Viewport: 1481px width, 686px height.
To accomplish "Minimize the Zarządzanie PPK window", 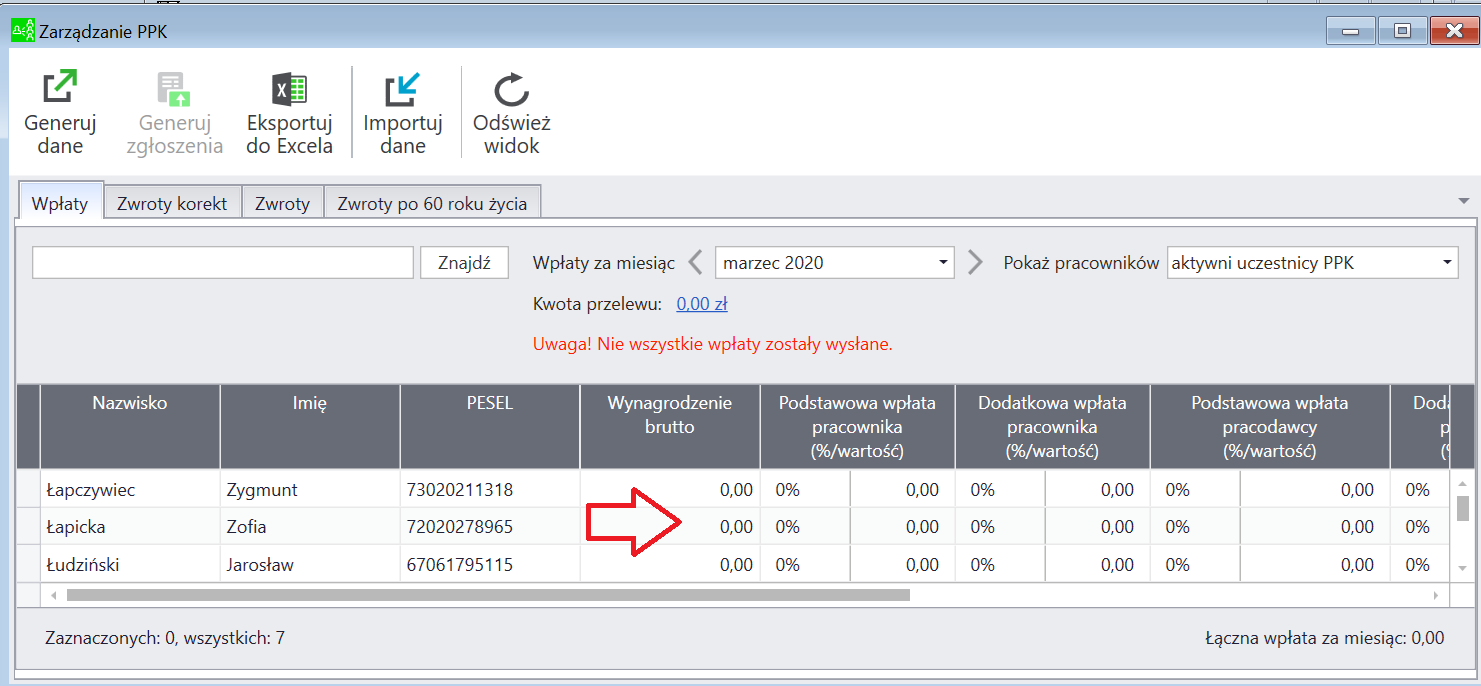I will (1351, 31).
